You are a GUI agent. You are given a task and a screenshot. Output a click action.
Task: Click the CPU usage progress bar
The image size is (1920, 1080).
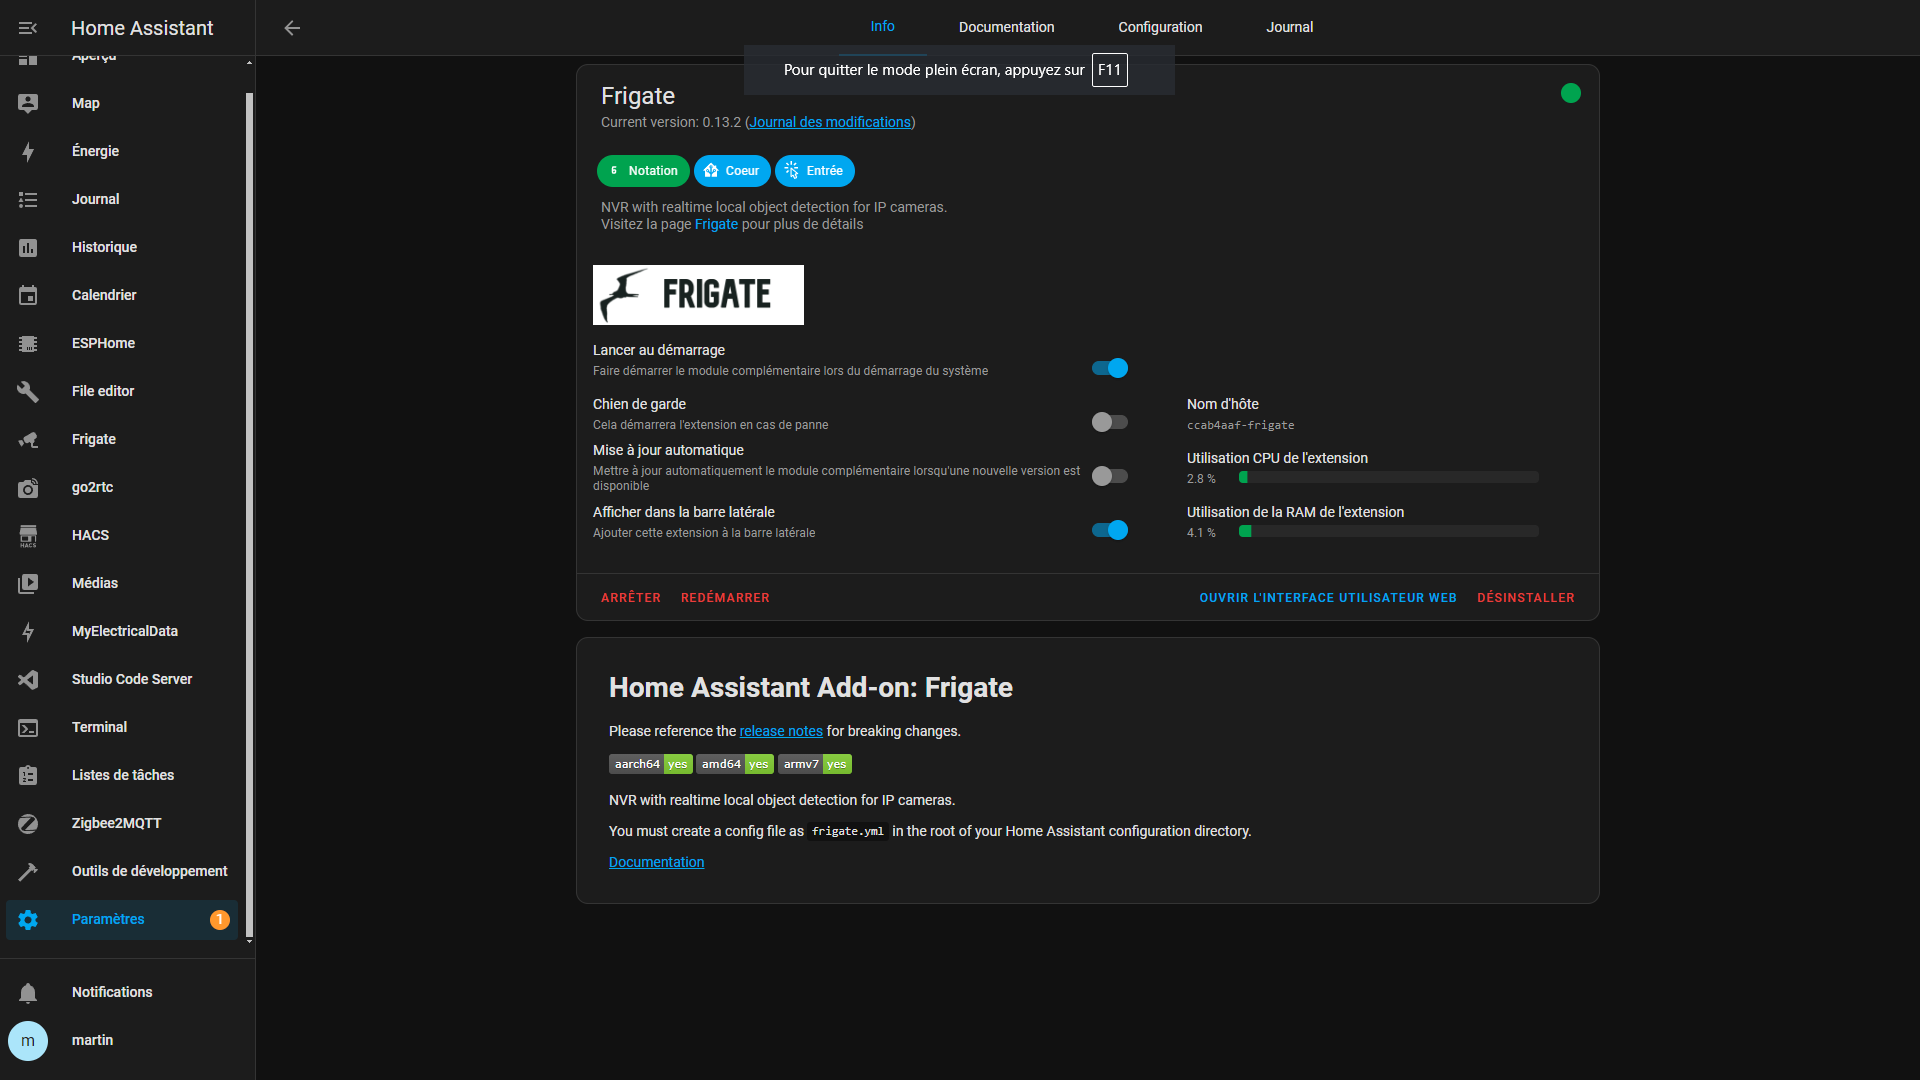(x=1388, y=478)
